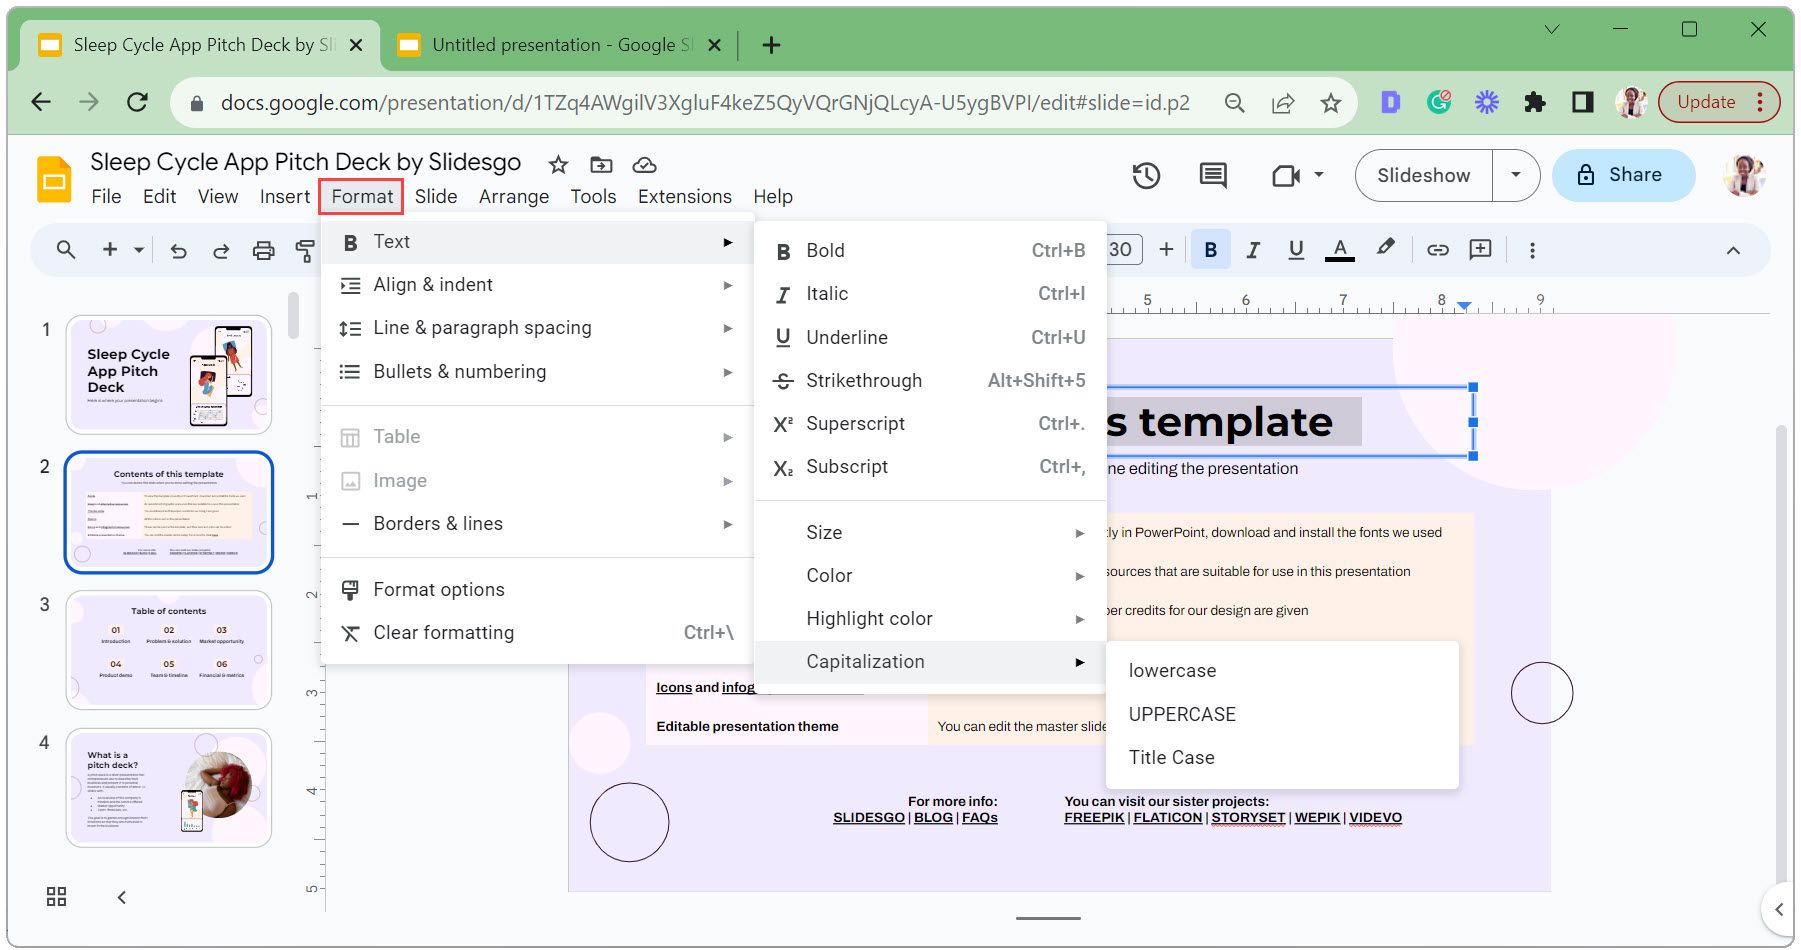Toggle Bold in the toolbar

[1210, 250]
